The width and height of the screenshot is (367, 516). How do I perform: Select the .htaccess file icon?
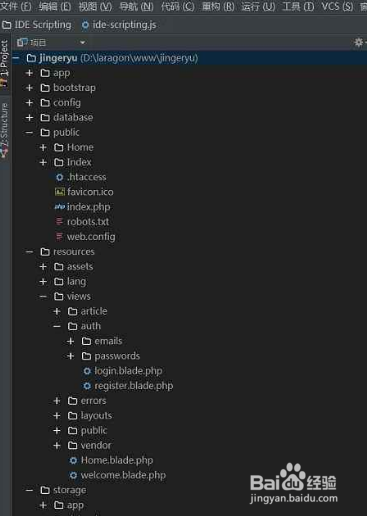point(60,177)
